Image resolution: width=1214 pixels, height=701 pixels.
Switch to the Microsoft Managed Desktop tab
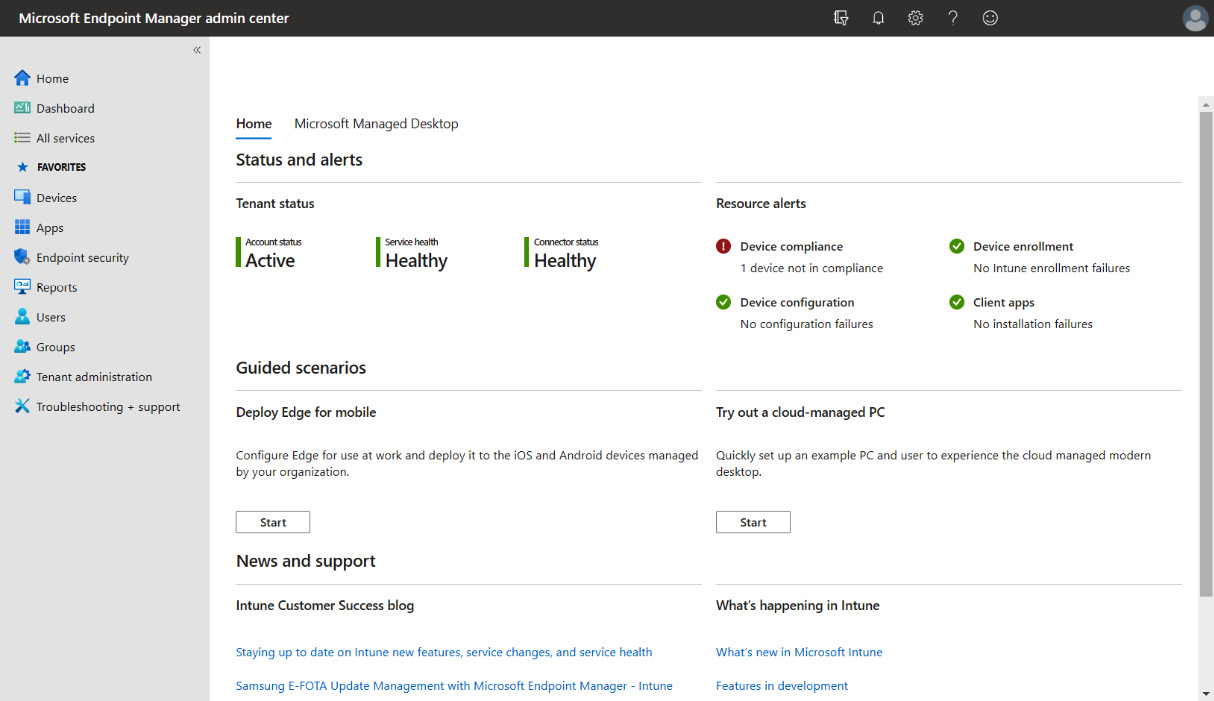click(376, 124)
